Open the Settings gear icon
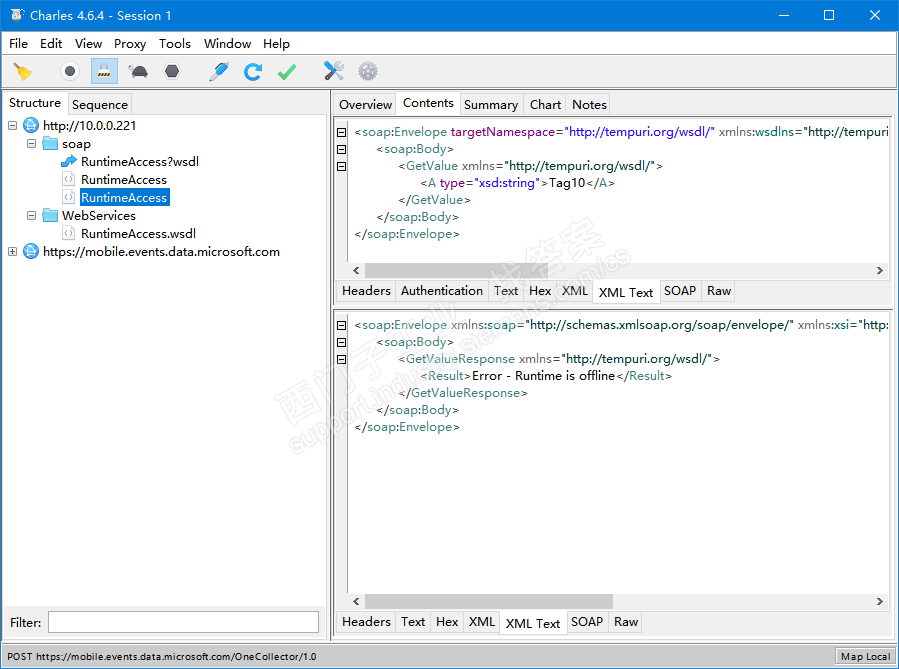This screenshot has width=899, height=669. point(368,71)
